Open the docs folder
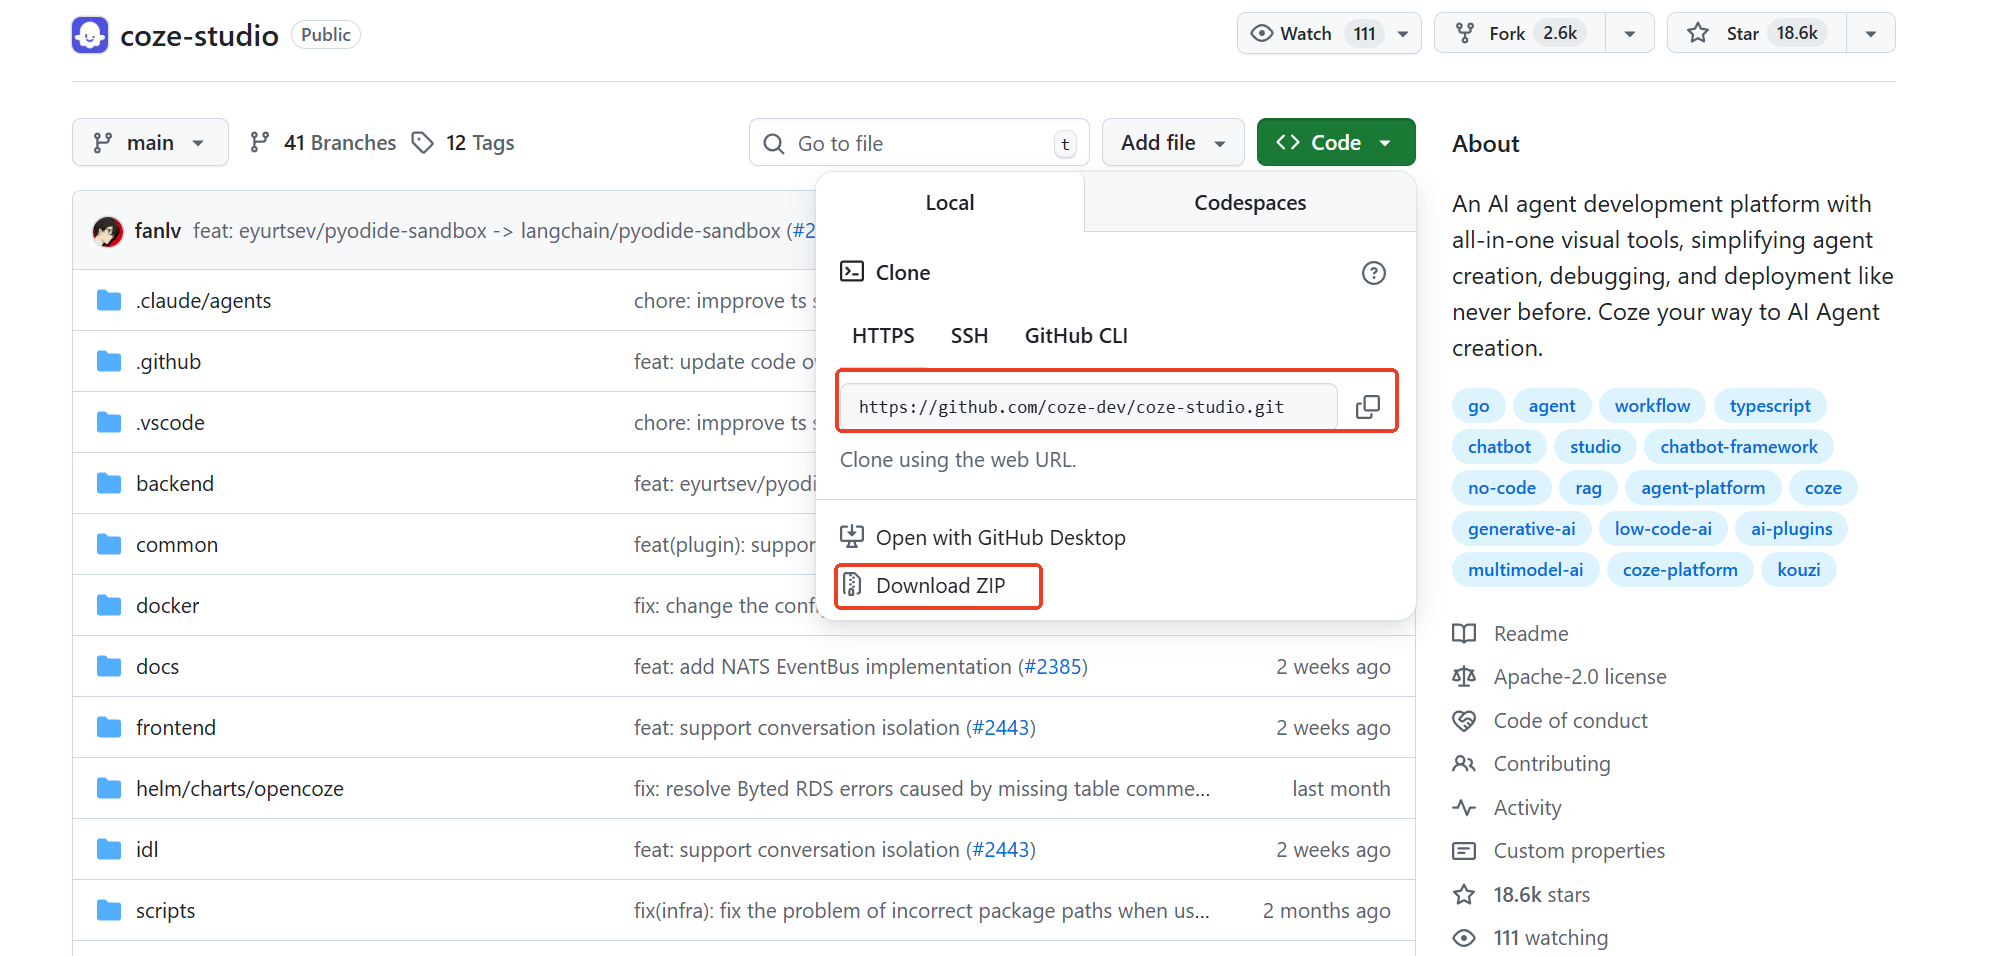The image size is (1998, 956). click(157, 667)
